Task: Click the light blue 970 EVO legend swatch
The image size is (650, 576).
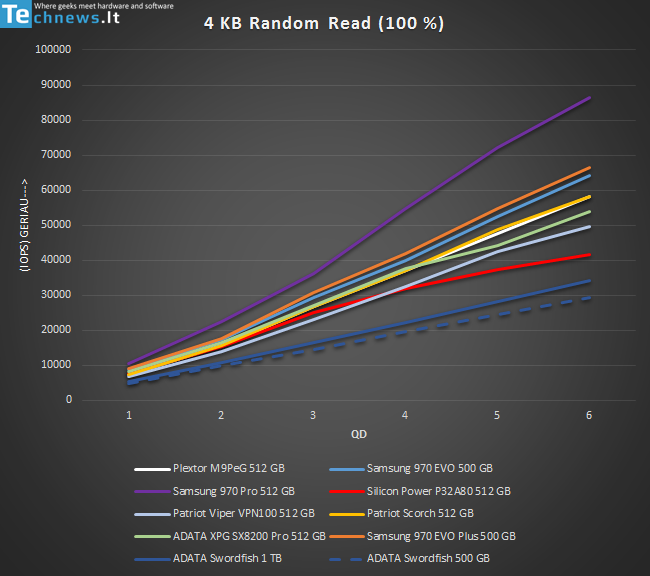Action: (347, 469)
